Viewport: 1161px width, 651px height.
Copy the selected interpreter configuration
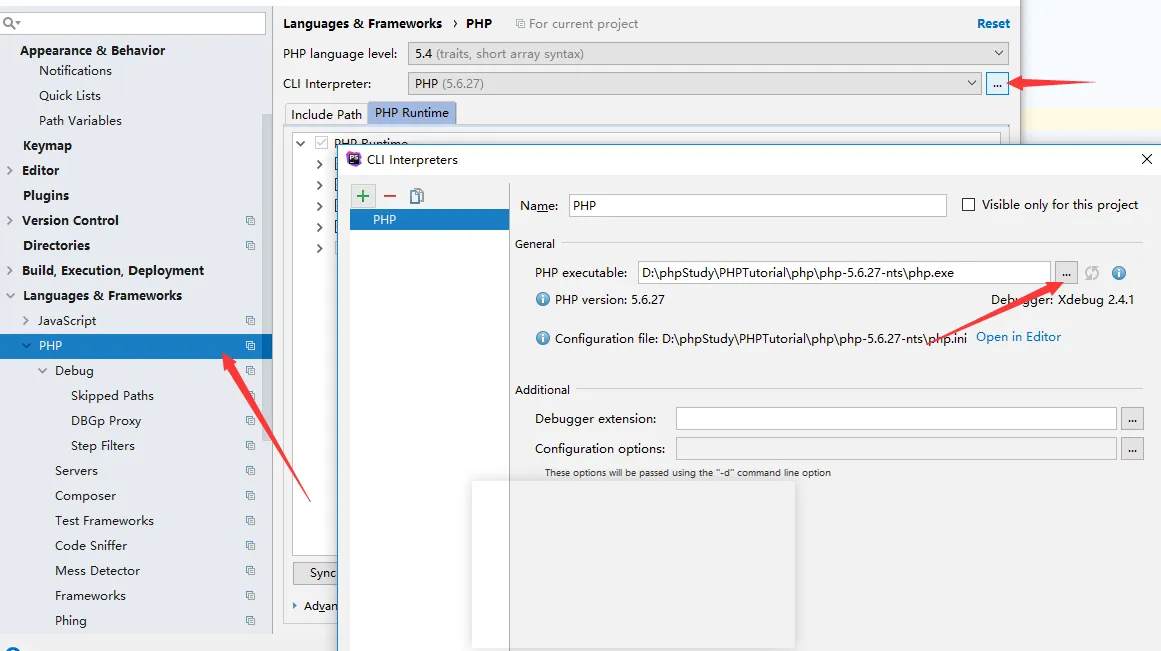pyautogui.click(x=417, y=196)
